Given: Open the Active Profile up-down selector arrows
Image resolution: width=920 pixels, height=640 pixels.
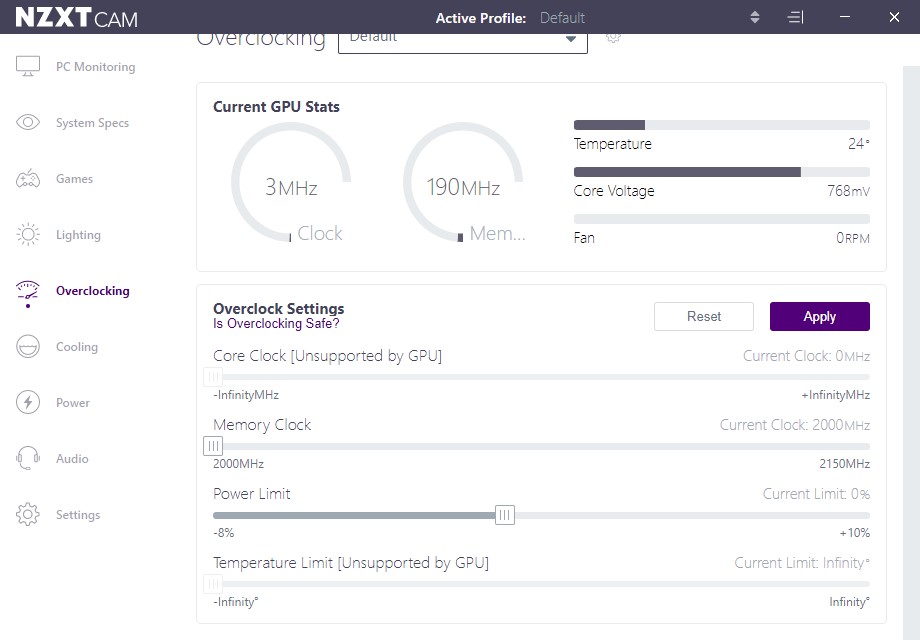Looking at the screenshot, I should [x=755, y=18].
